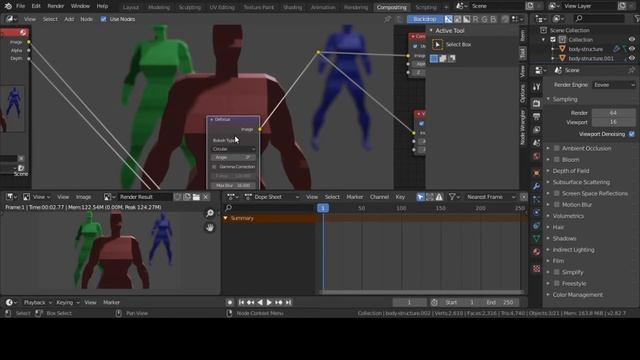Toggle the Viewport Denoising checkbox
Screen dimensions: 640x360
click(632, 134)
